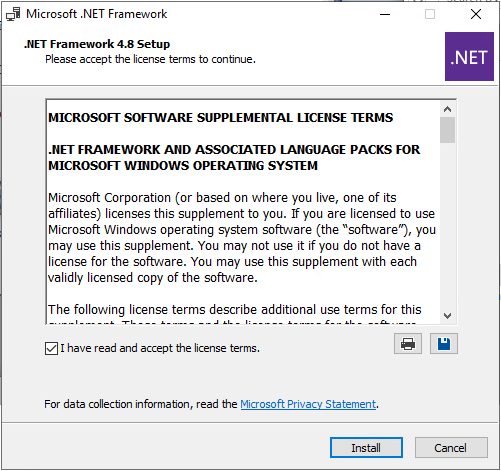Minimize the .NET Framework setup window
Viewport: 501px width, 471px height.
385,14
